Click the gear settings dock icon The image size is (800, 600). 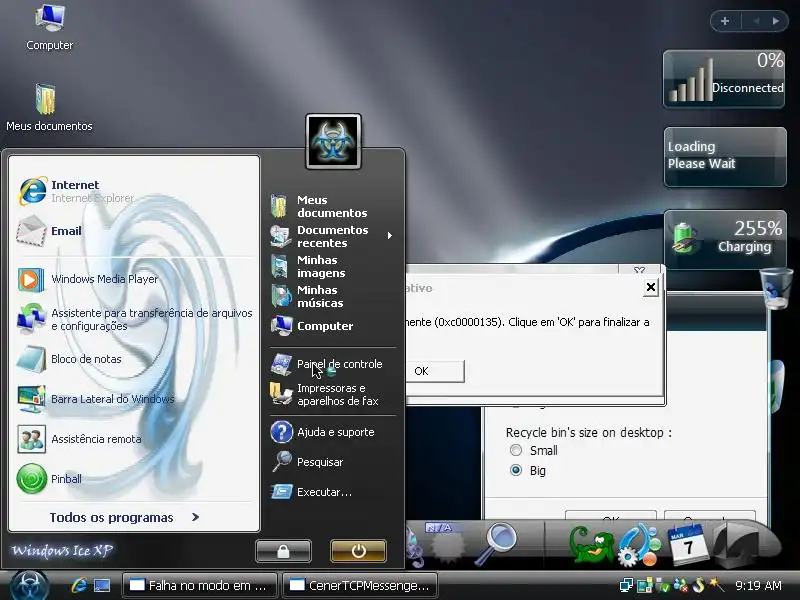(x=639, y=546)
